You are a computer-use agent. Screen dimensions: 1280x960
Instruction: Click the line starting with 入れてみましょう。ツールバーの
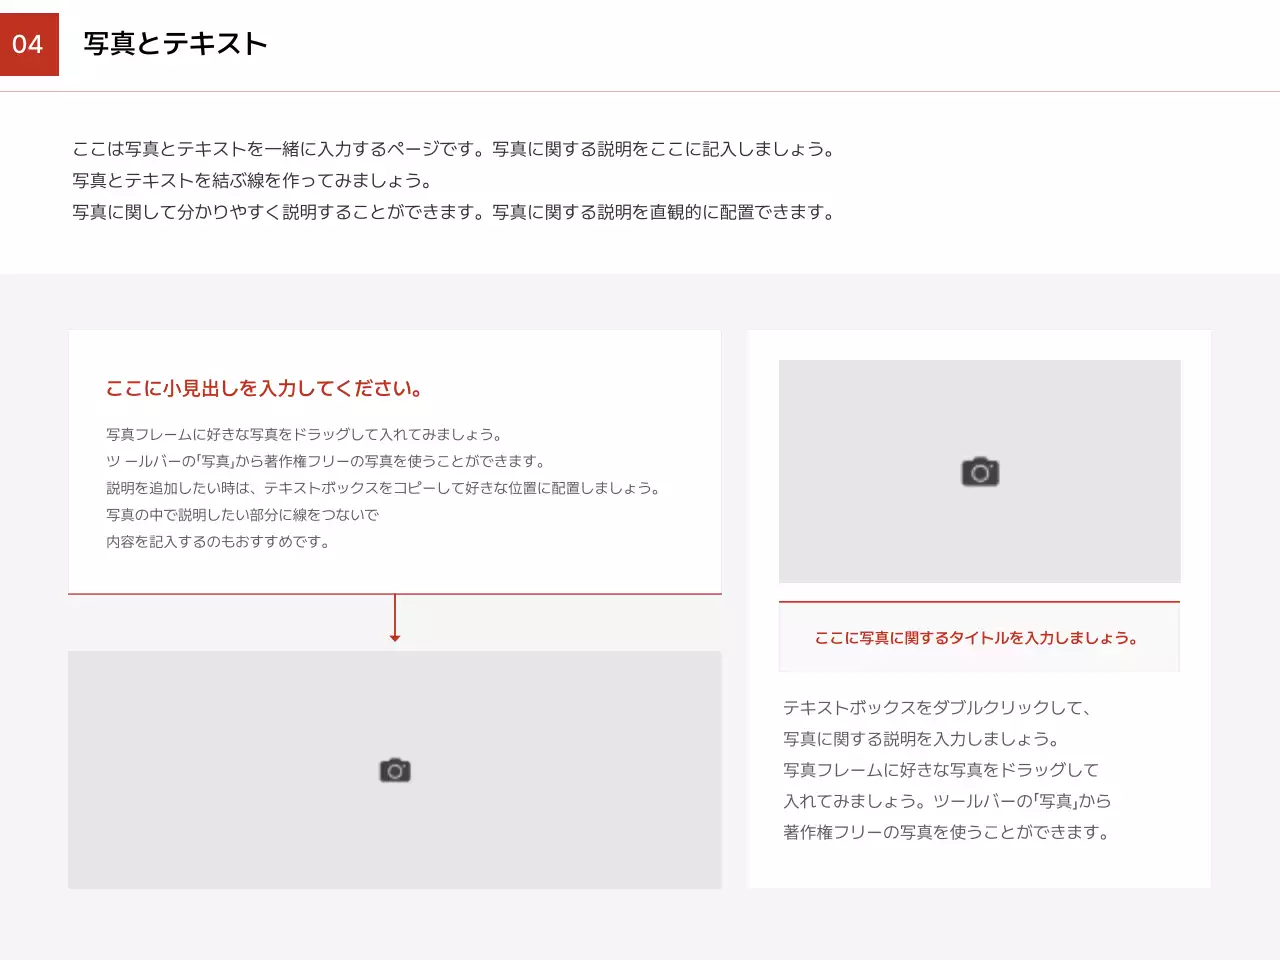point(946,801)
